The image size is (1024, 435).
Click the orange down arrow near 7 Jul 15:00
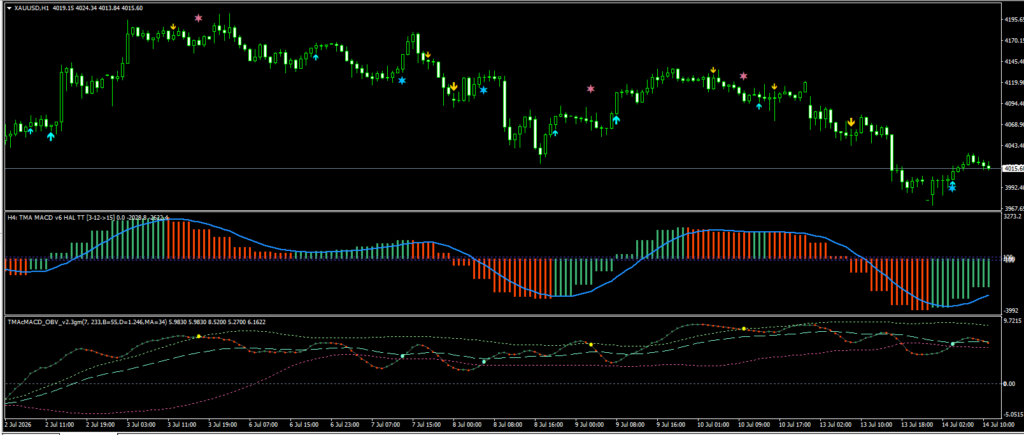(x=428, y=56)
